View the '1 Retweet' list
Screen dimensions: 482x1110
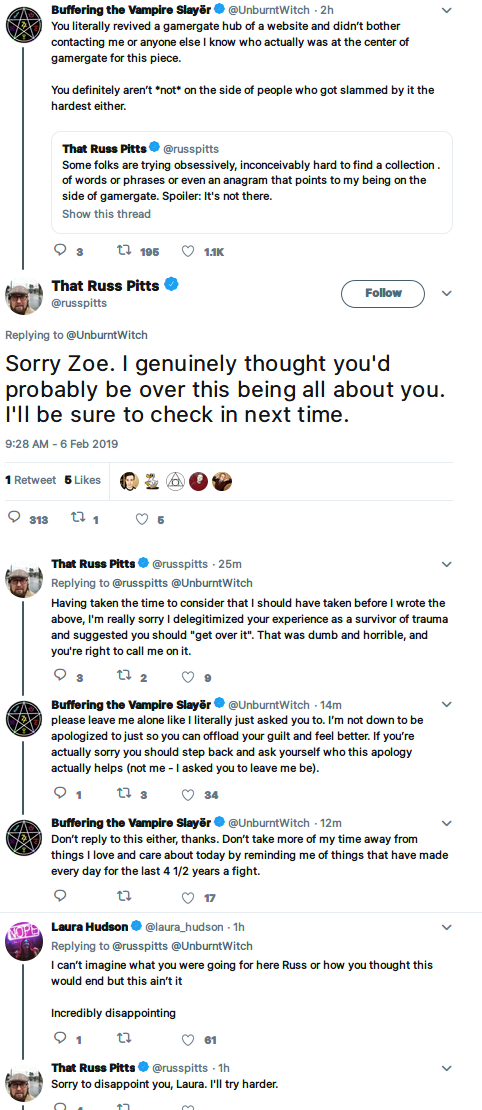[30, 480]
